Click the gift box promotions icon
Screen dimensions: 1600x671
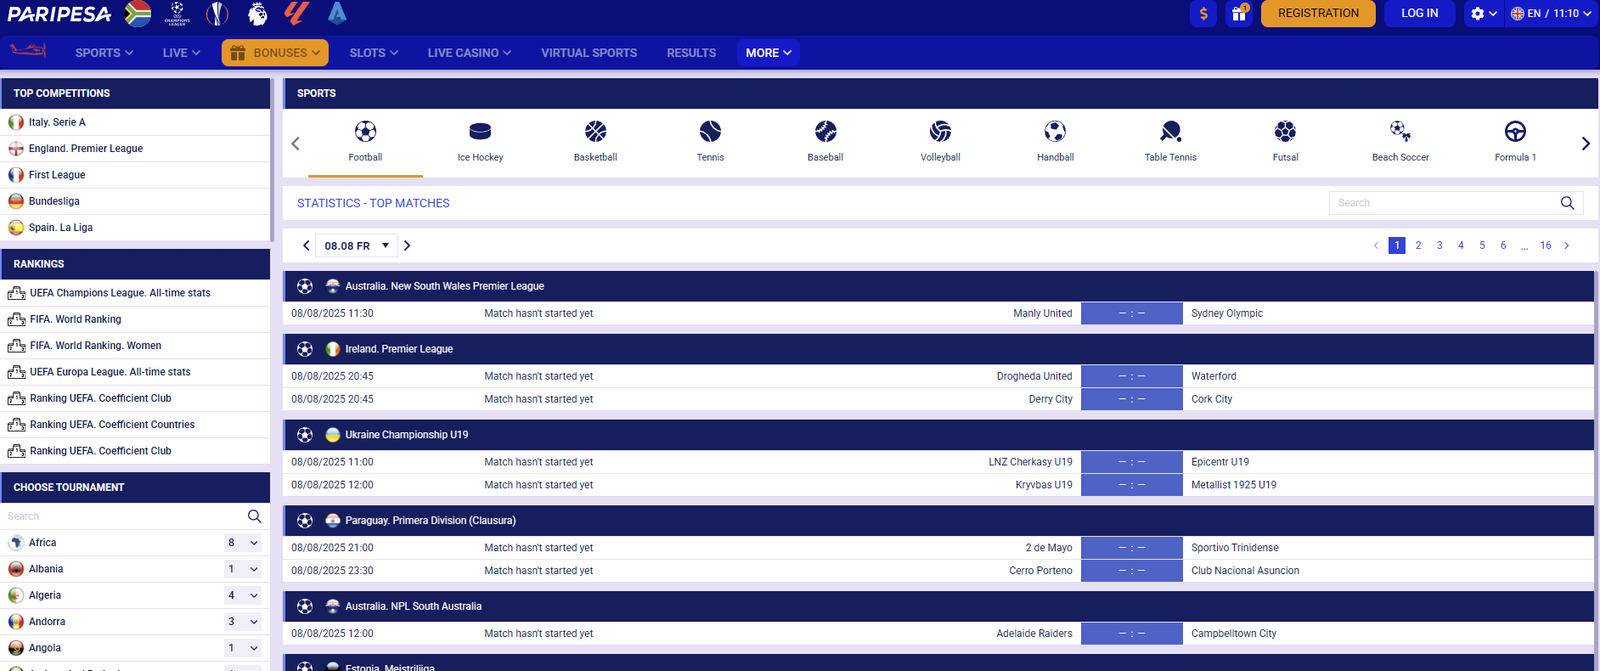point(1239,13)
